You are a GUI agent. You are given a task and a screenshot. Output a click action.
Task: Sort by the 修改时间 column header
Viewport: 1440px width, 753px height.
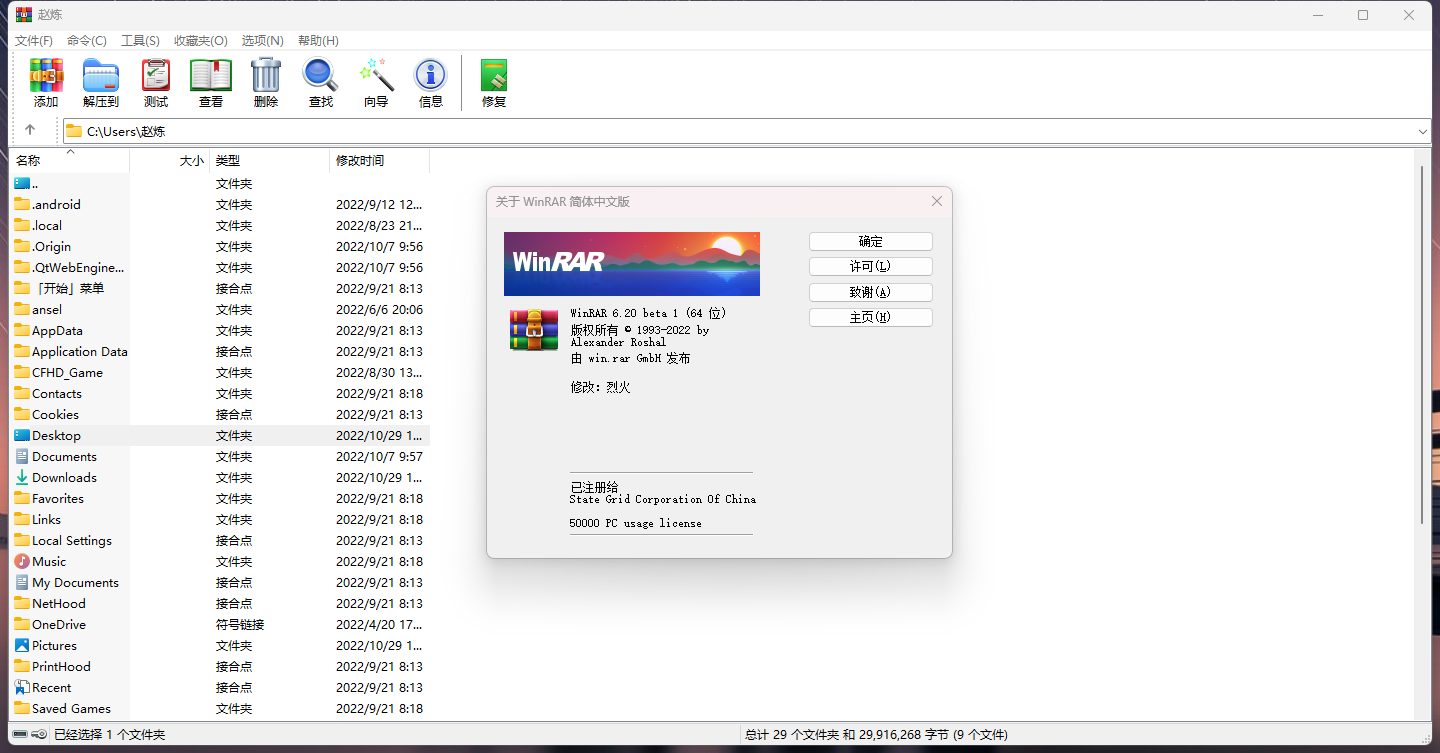click(380, 160)
